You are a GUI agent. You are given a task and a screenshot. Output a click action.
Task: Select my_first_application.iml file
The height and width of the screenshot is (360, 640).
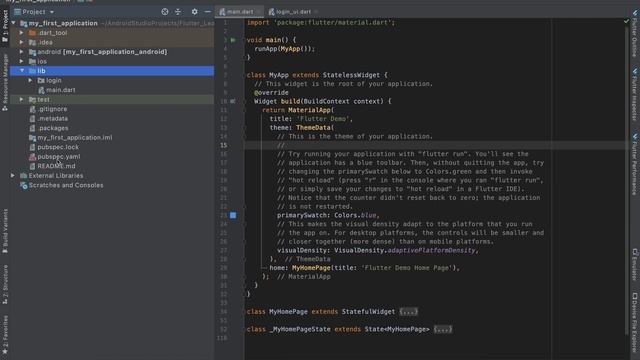75,138
